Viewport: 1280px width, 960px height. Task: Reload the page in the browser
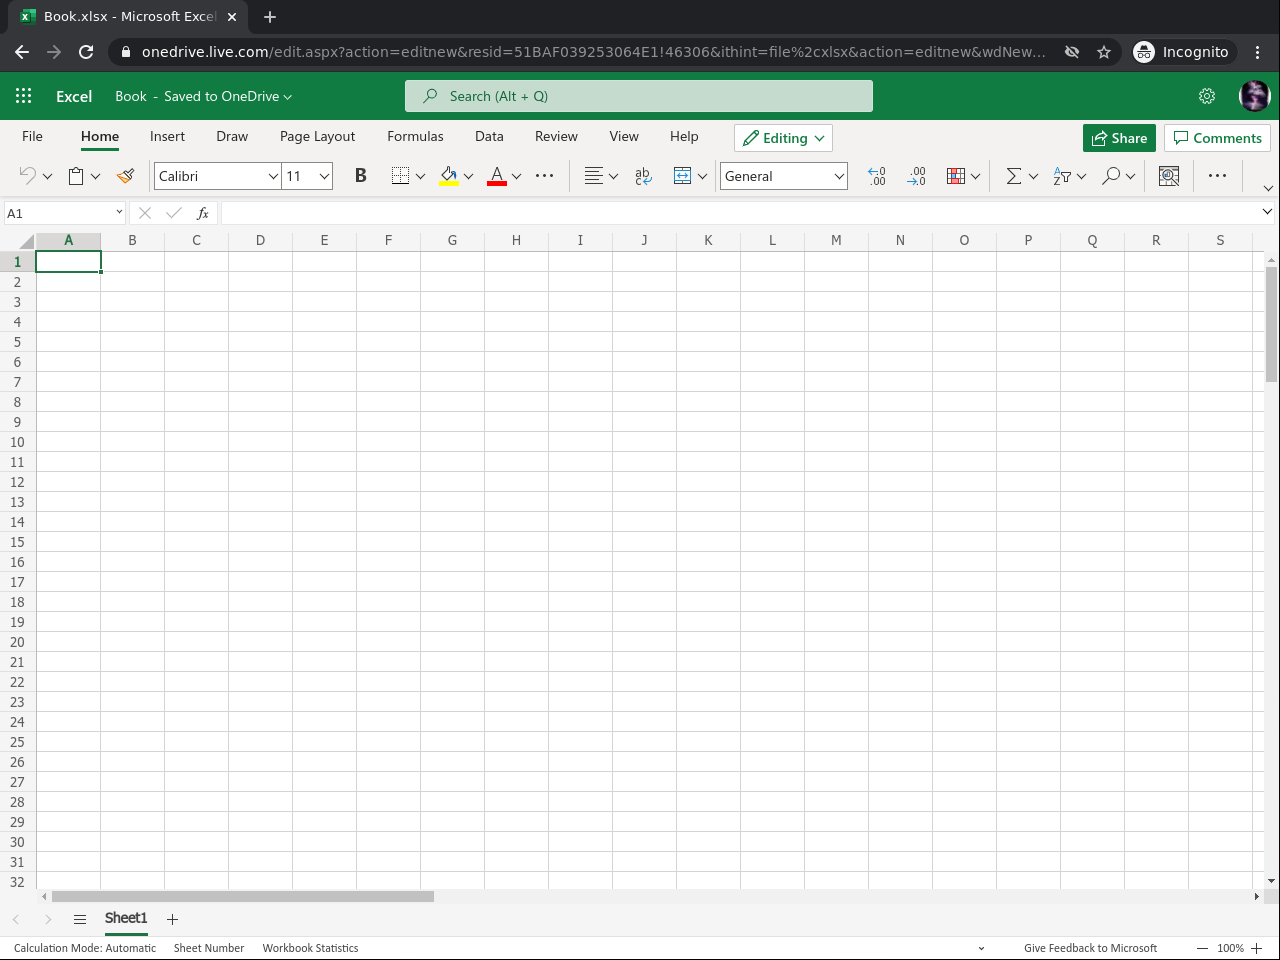pyautogui.click(x=86, y=52)
